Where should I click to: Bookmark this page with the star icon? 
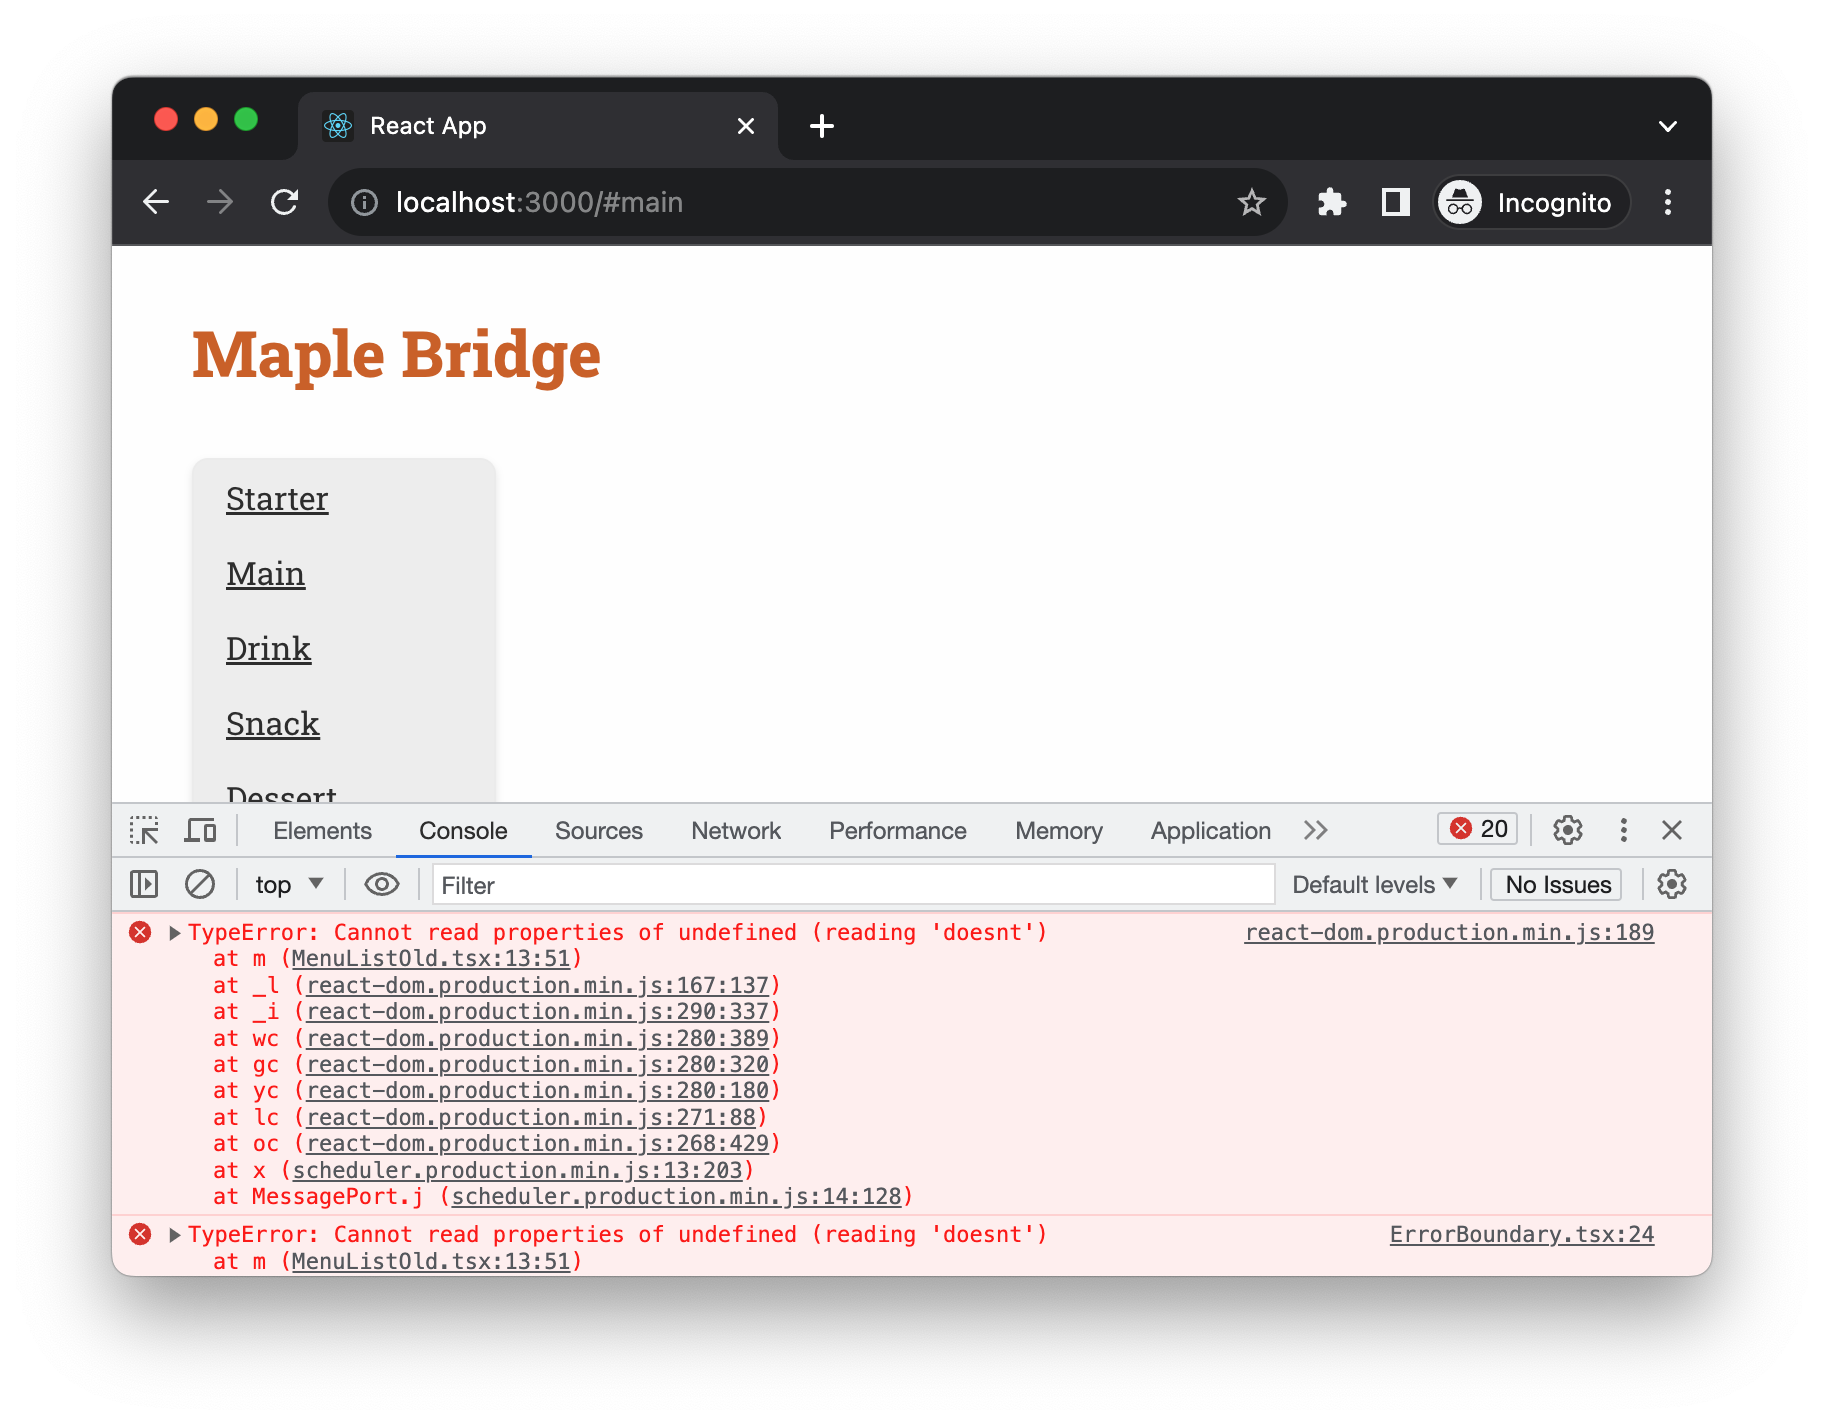click(1251, 203)
